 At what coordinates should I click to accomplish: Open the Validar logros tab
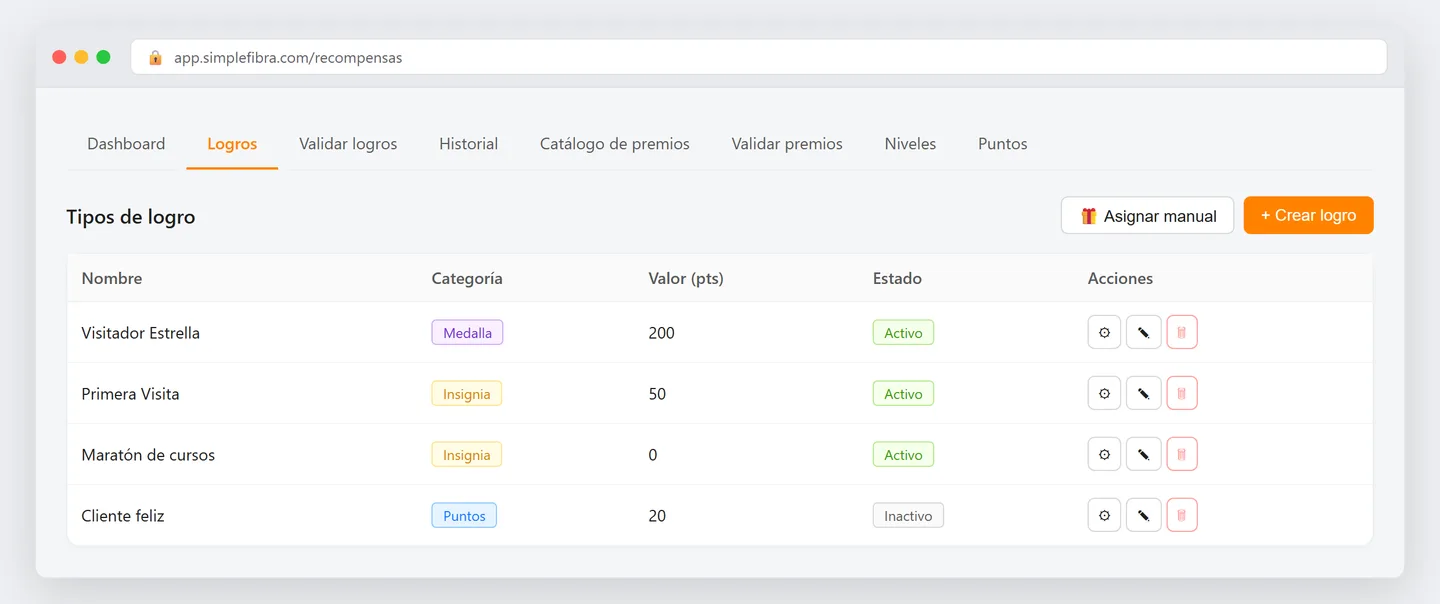click(x=348, y=144)
